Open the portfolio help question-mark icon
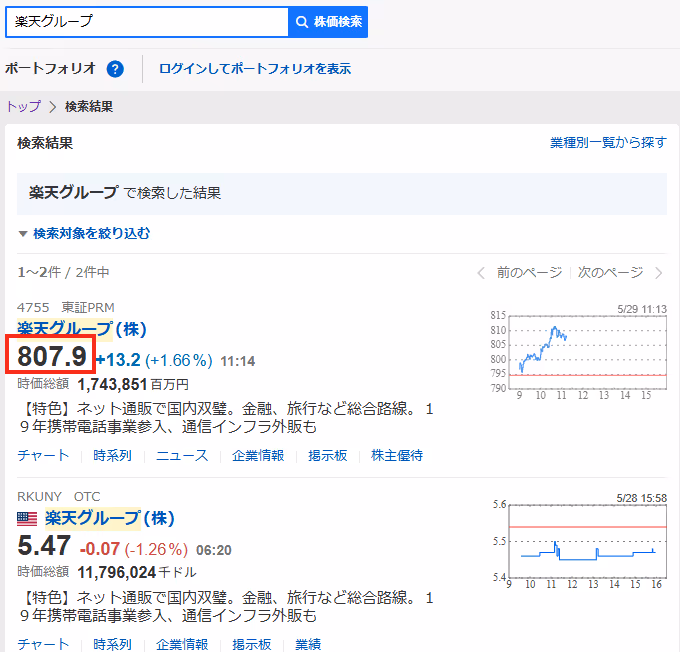Image resolution: width=680 pixels, height=652 pixels. pos(115,69)
